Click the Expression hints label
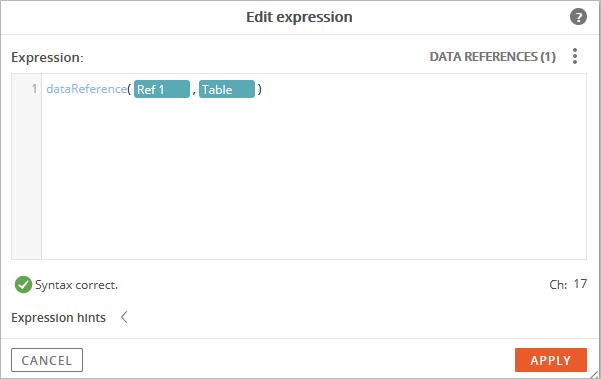This screenshot has height=379, width=601. pos(58,318)
